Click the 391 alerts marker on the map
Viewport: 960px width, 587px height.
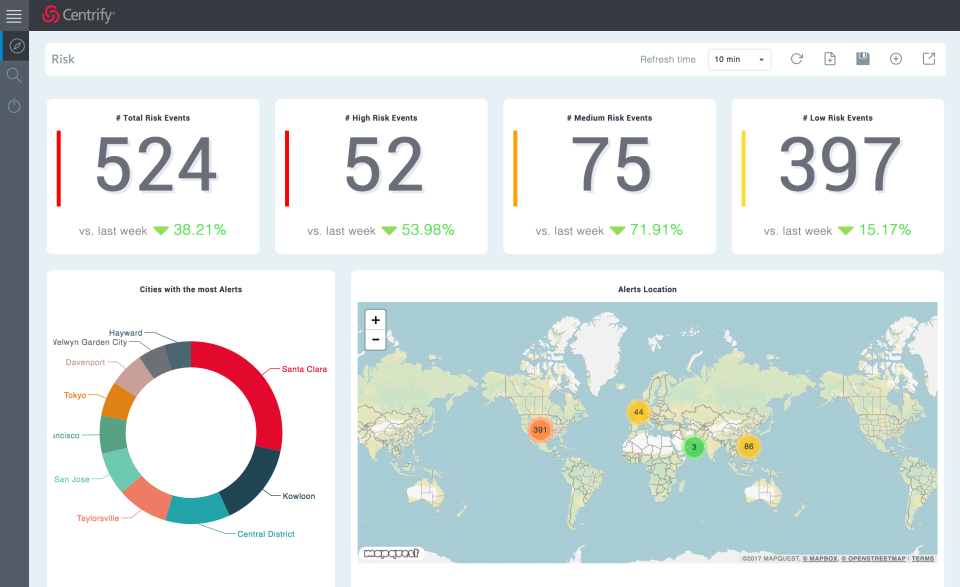click(x=539, y=429)
